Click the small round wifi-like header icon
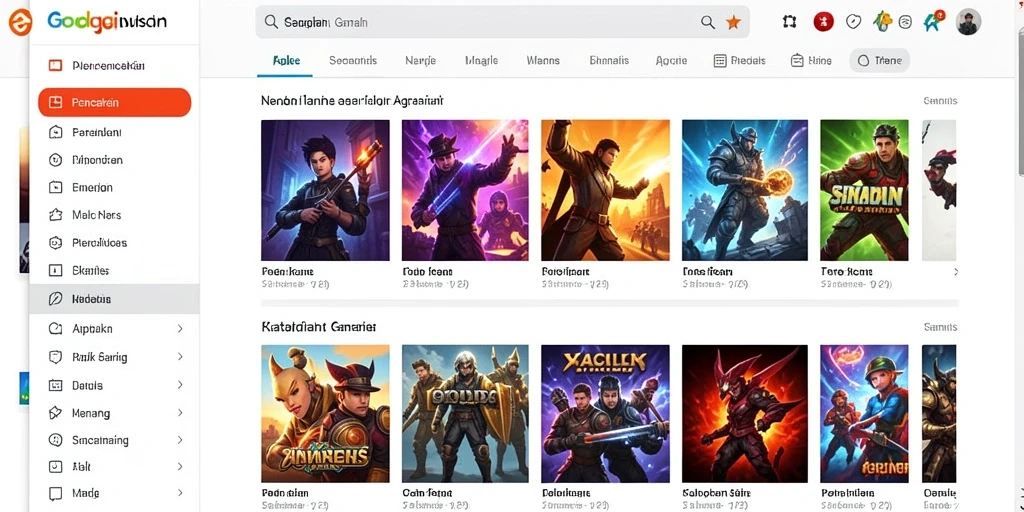The image size is (1024, 512). (x=905, y=22)
